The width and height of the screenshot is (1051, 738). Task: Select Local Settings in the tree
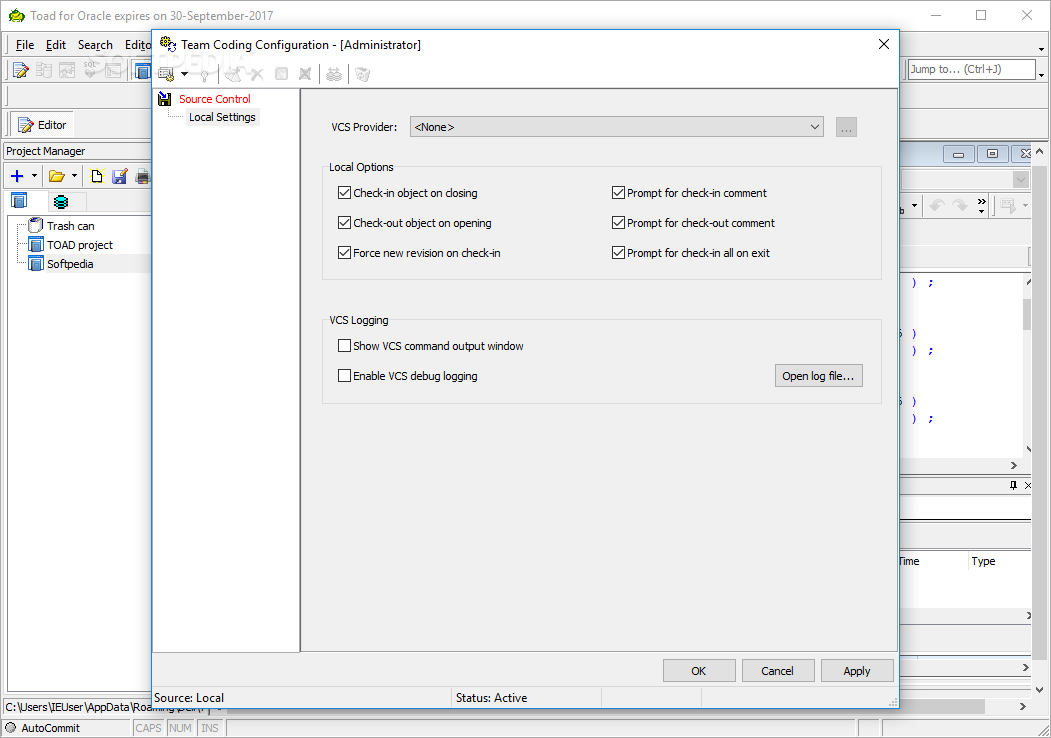click(222, 117)
